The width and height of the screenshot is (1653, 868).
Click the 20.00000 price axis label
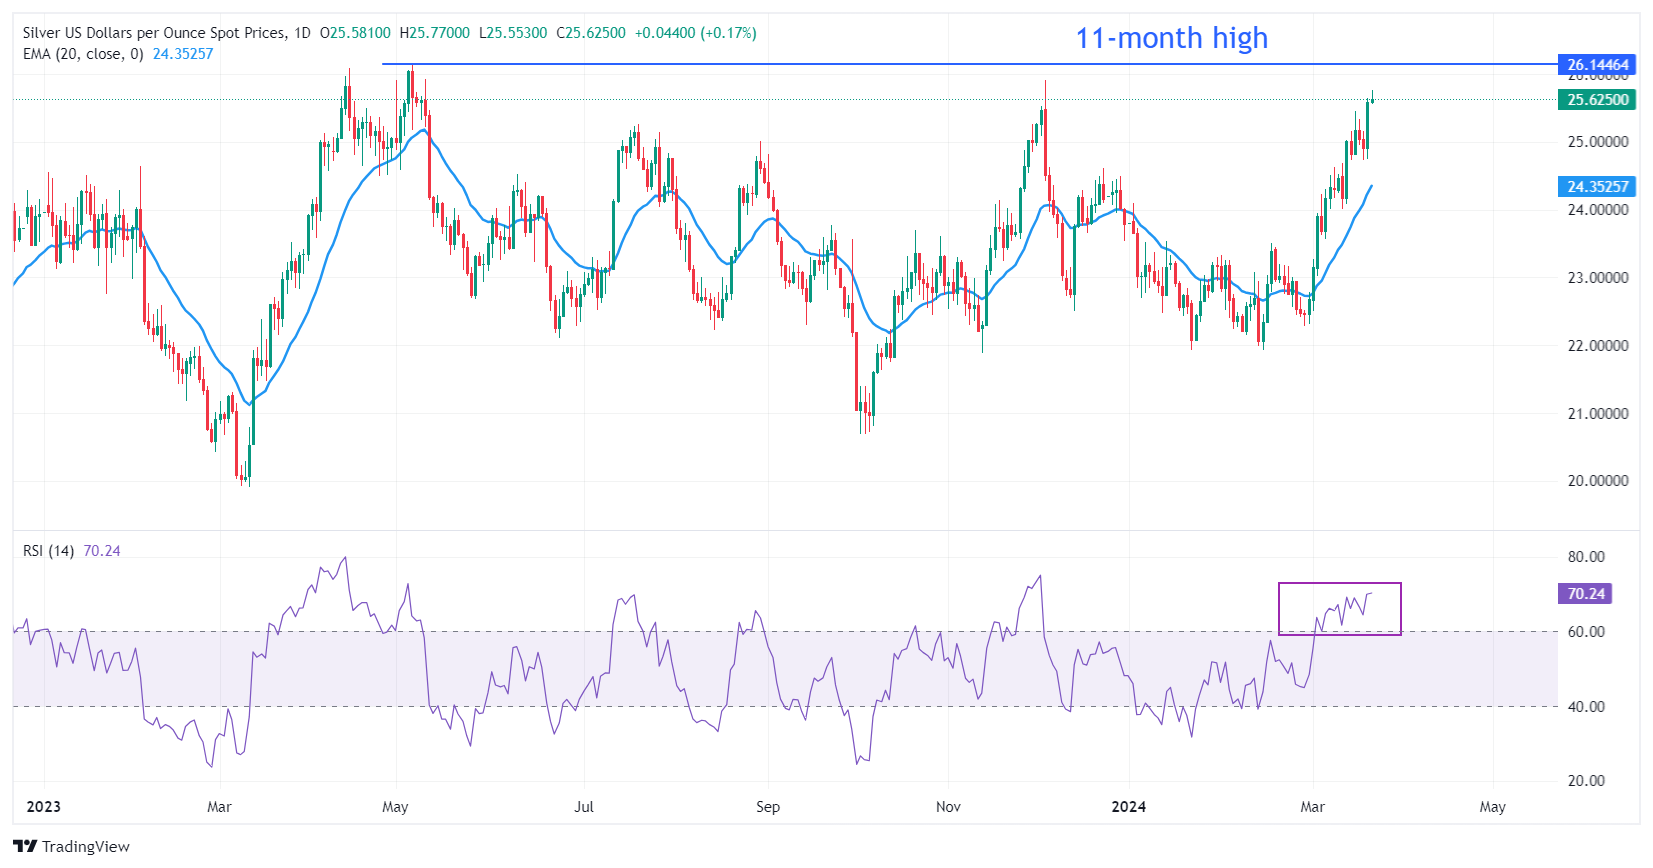pyautogui.click(x=1597, y=481)
